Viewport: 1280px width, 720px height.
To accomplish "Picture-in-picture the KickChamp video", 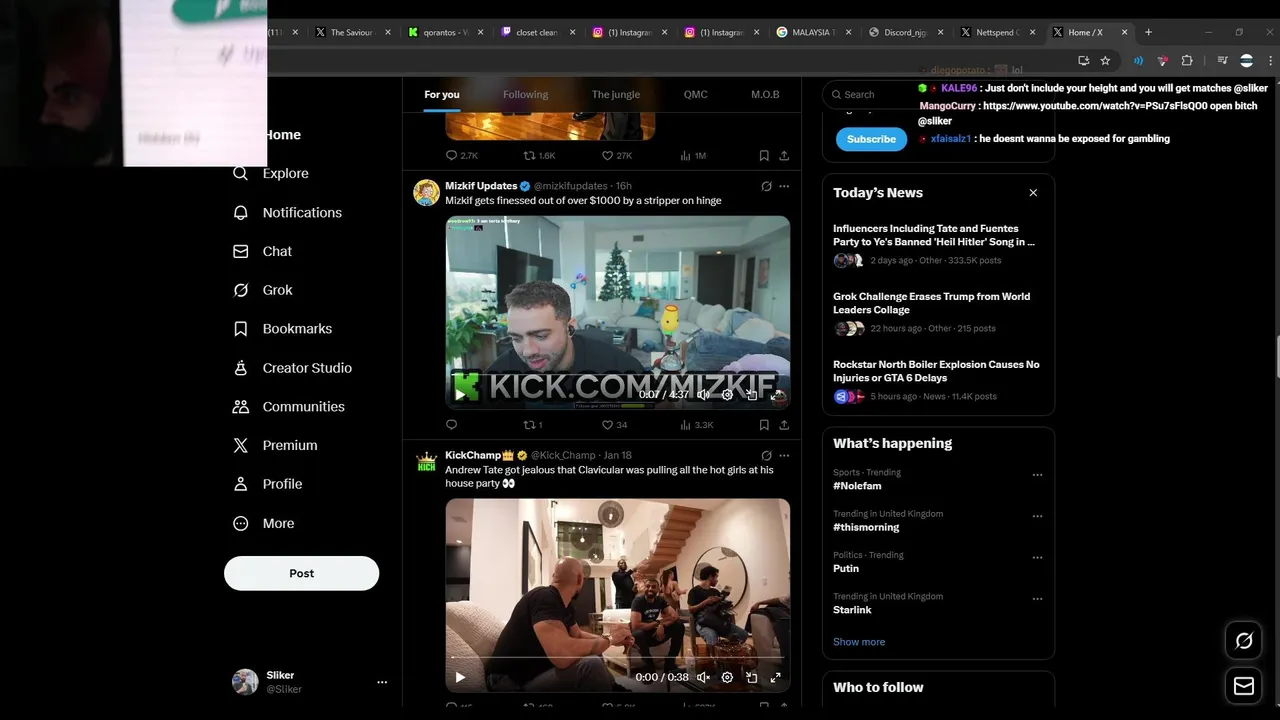I will click(x=751, y=677).
